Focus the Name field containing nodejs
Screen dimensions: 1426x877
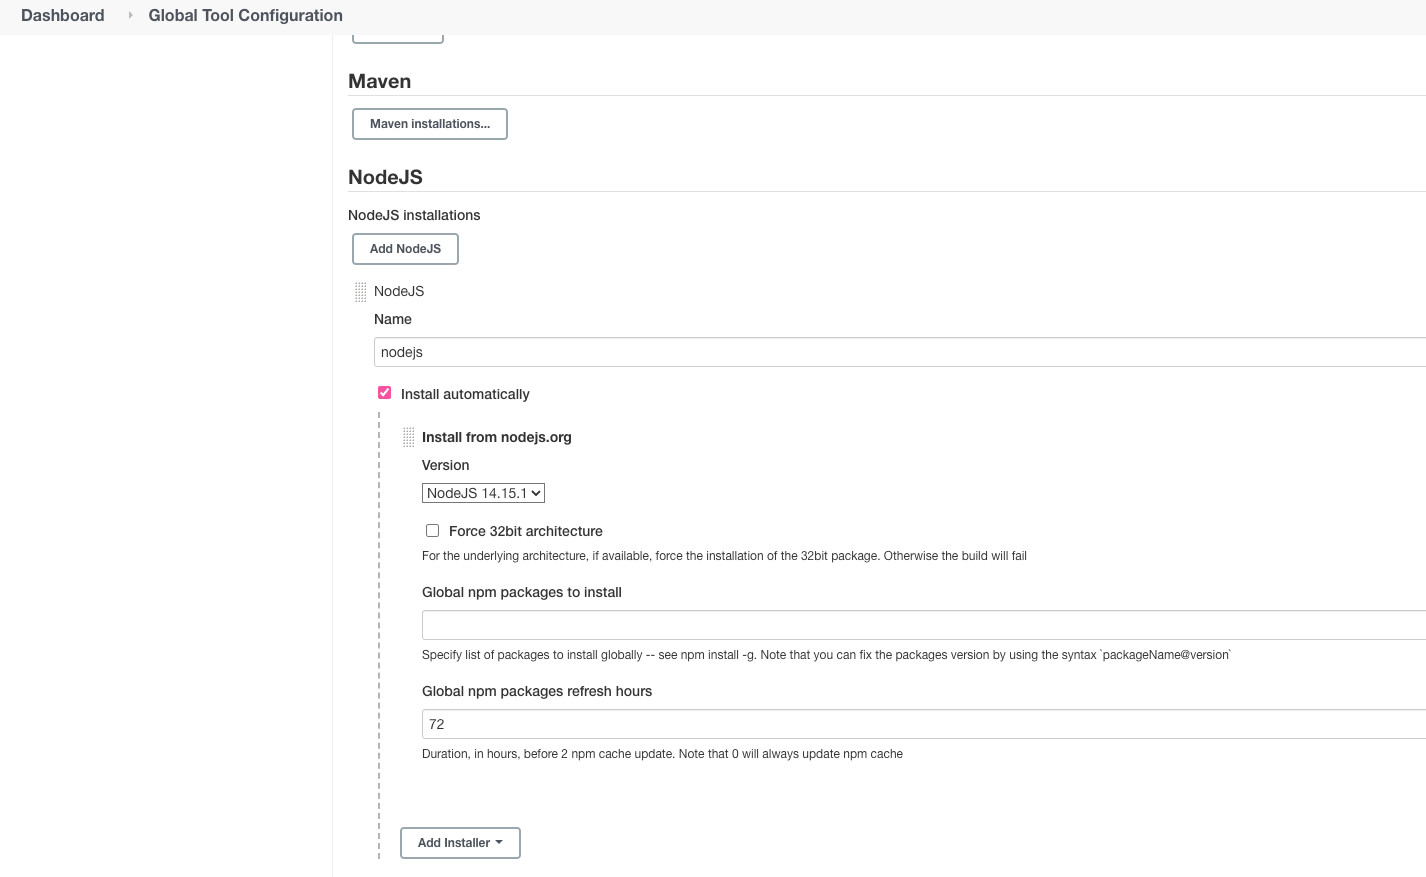pos(900,352)
